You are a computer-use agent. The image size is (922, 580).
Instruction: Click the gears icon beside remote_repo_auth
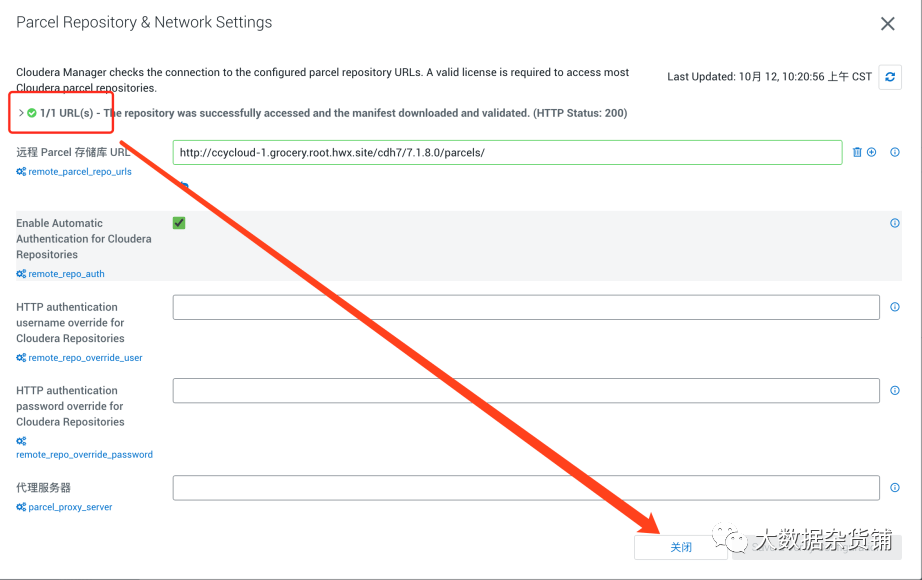(x=21, y=274)
